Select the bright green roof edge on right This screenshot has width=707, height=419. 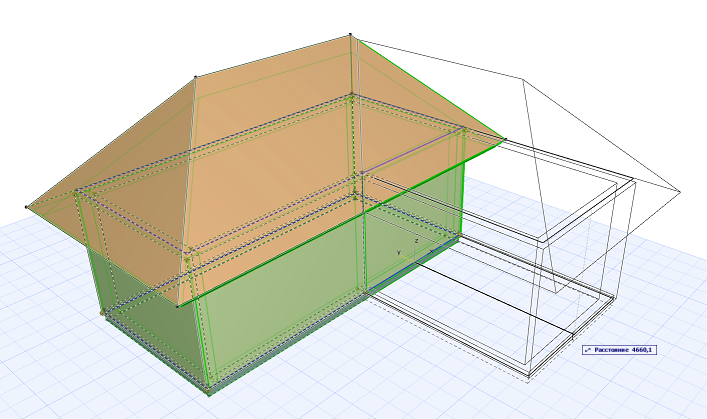pyautogui.click(x=428, y=87)
